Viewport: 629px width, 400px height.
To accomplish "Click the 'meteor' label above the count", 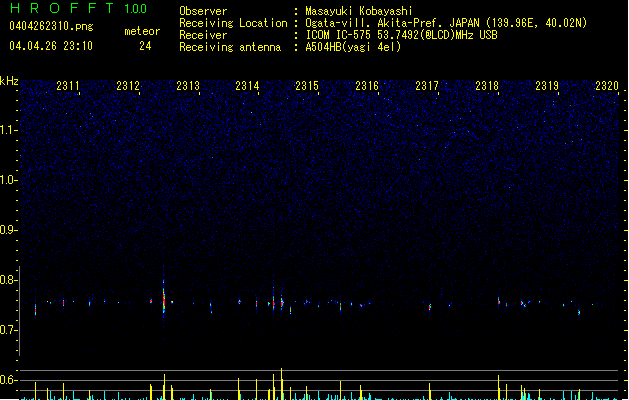I will pos(142,31).
